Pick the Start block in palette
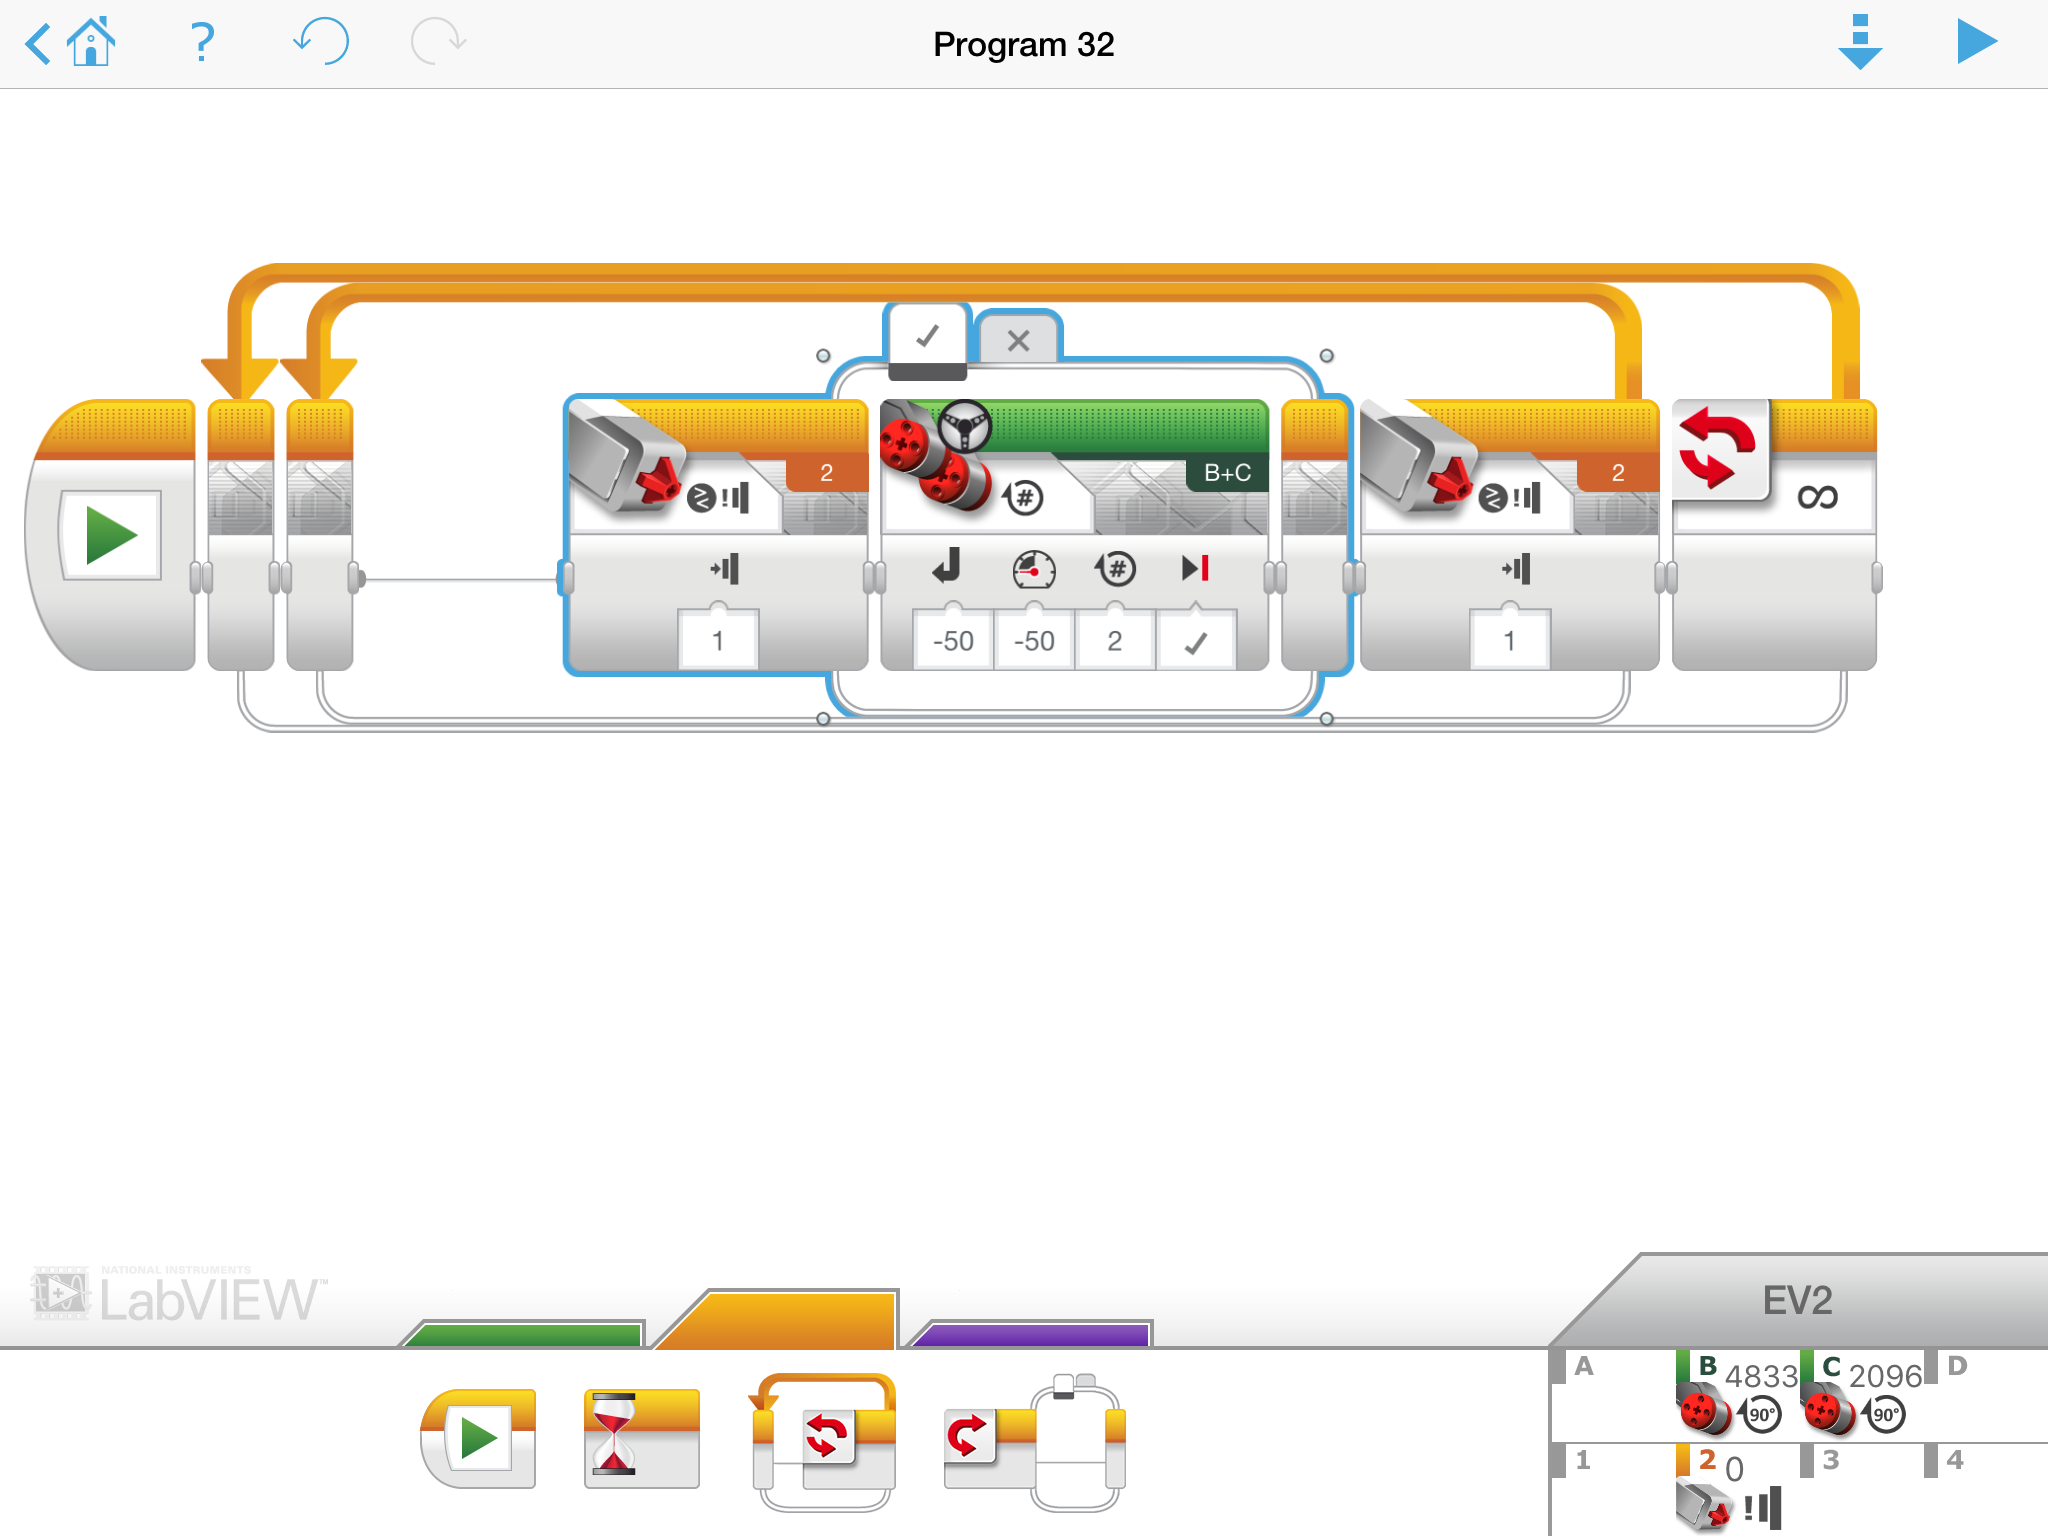 [479, 1438]
